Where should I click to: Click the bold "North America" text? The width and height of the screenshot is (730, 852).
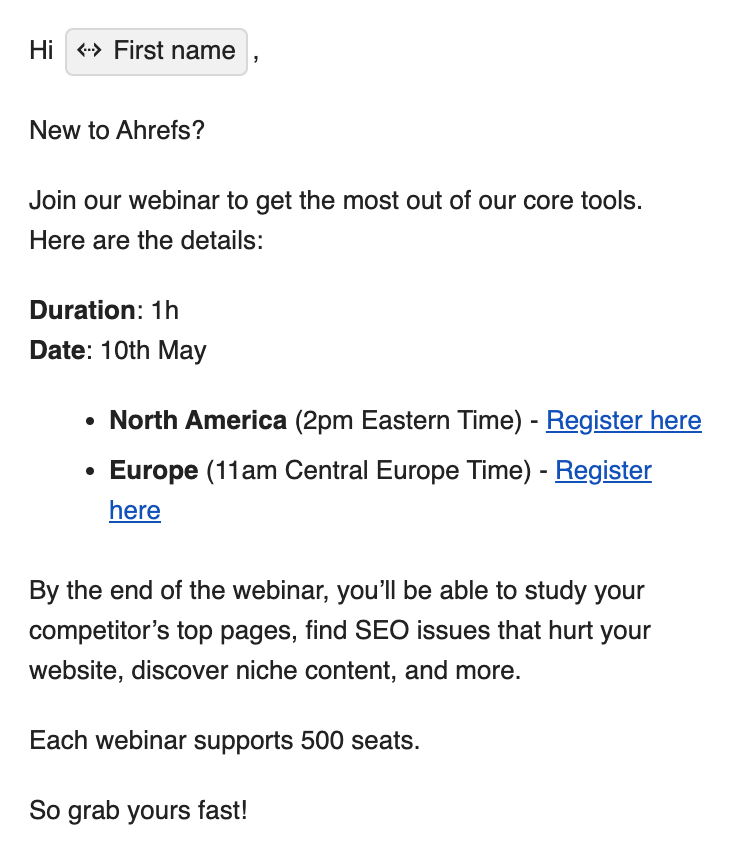(x=198, y=421)
